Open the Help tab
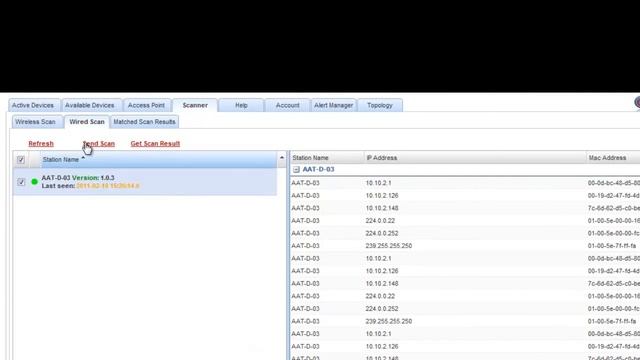Viewport: 640px width, 360px height. [241, 105]
